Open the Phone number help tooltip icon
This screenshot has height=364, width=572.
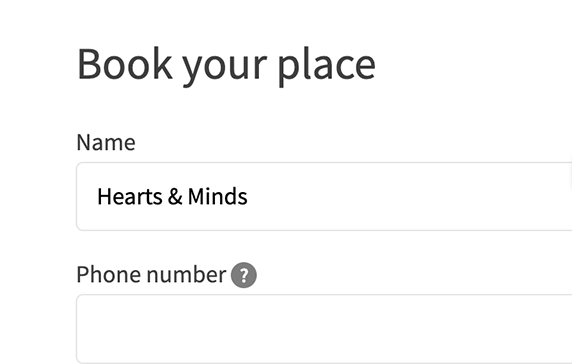click(x=244, y=275)
